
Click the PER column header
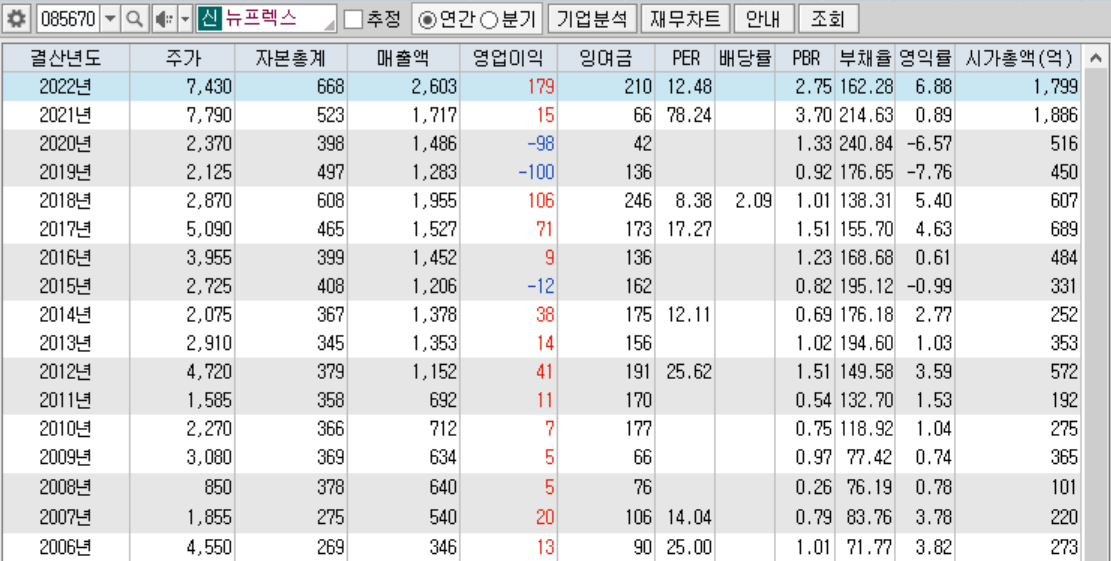[684, 59]
